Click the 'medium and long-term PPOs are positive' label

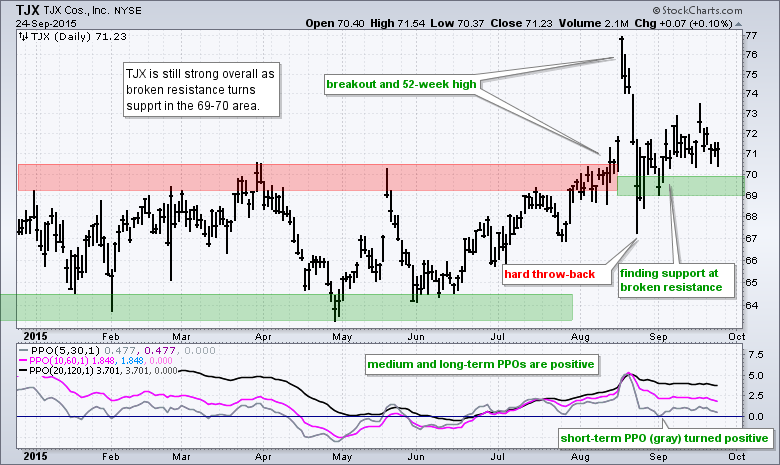pyautogui.click(x=481, y=364)
